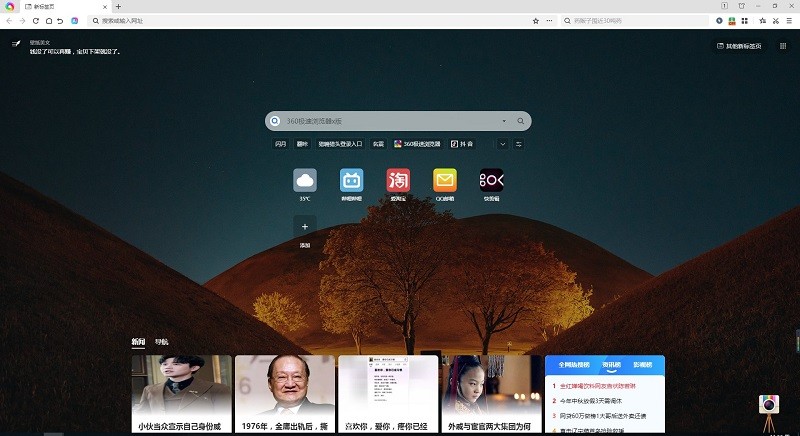Open the AI assistant icon in toolbar
The height and width of the screenshot is (436, 800).
click(x=74, y=21)
